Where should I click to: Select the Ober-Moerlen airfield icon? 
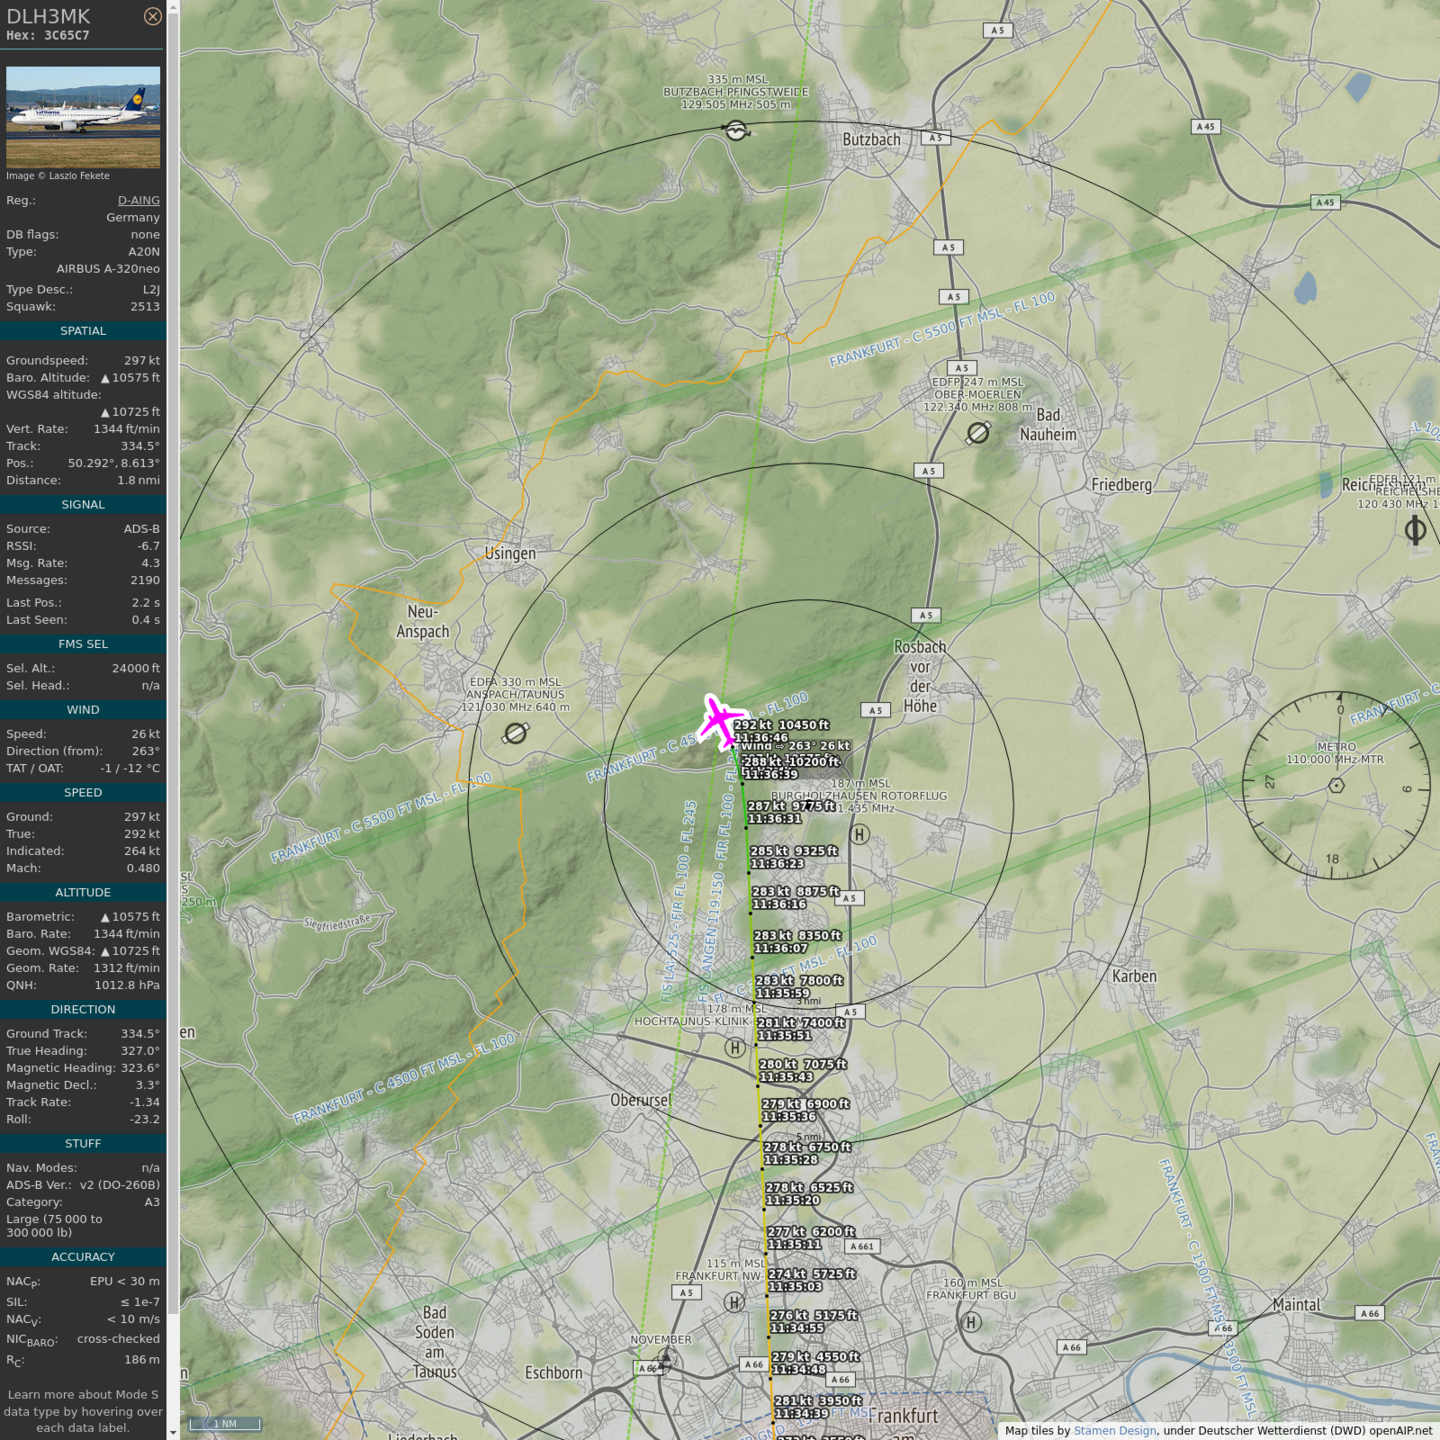[x=978, y=432]
